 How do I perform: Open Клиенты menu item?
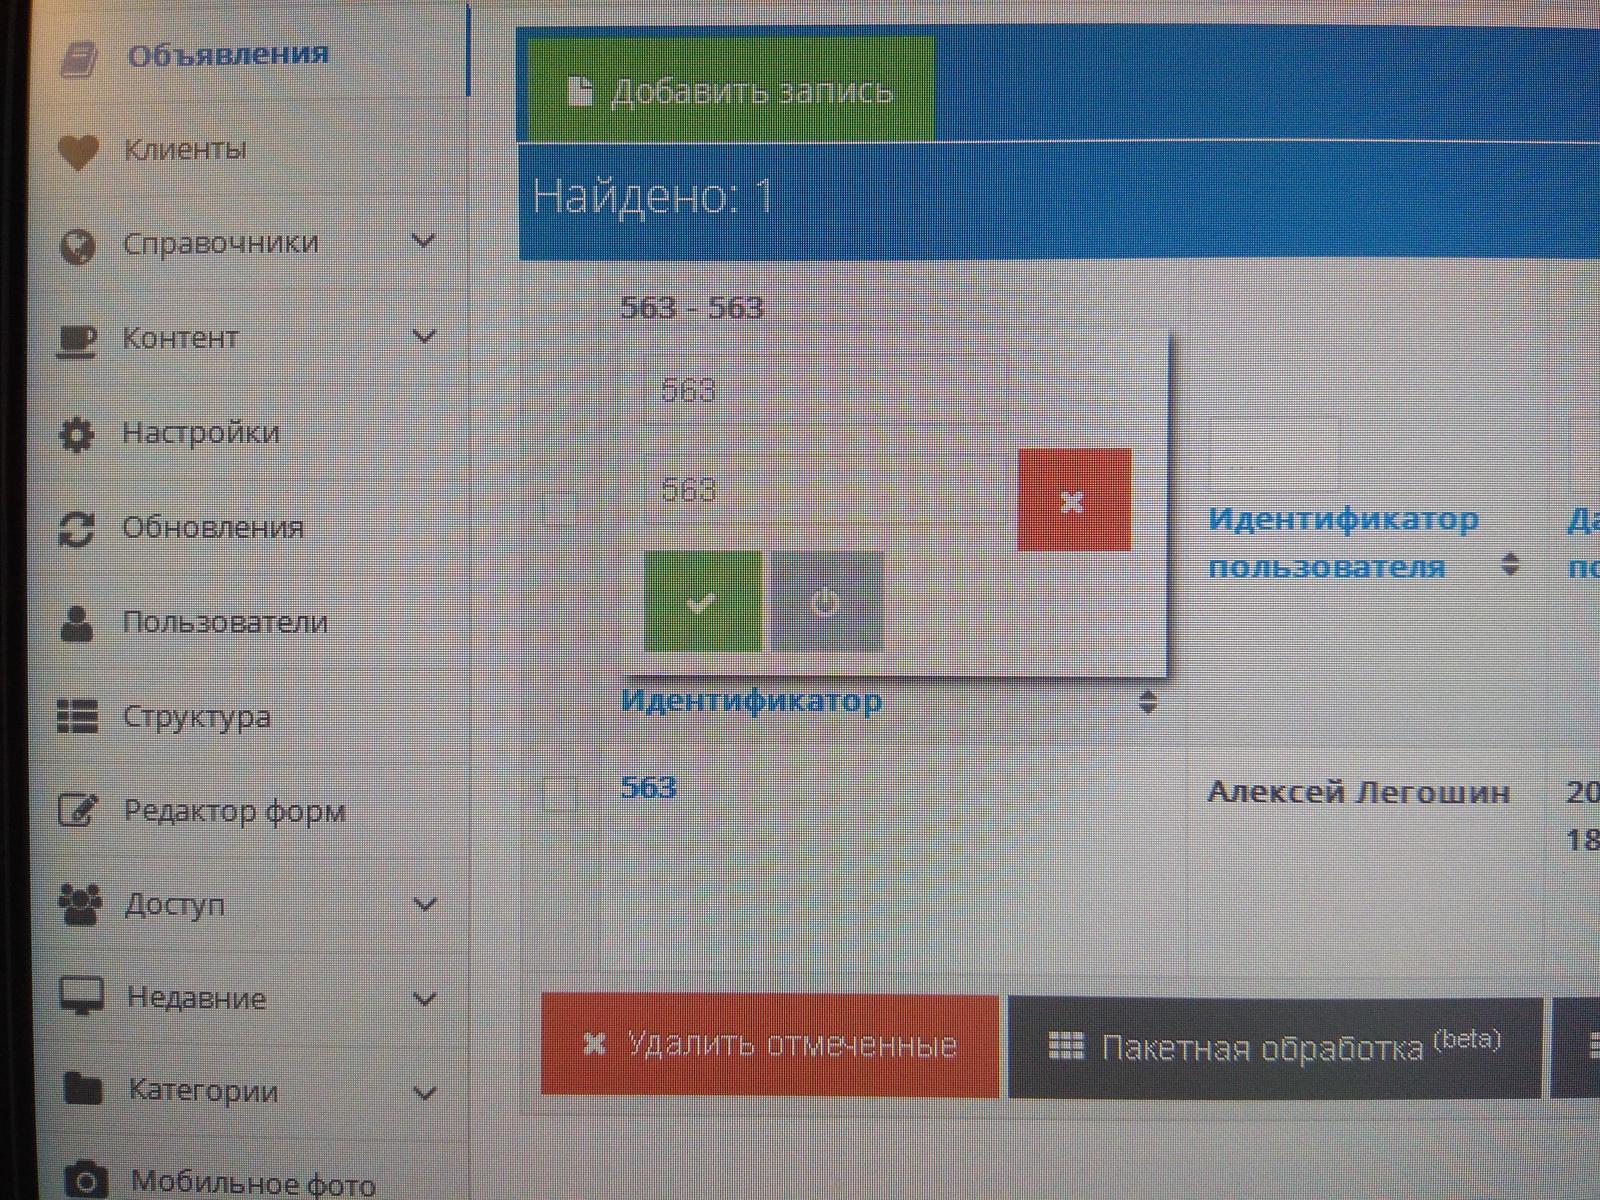point(185,150)
